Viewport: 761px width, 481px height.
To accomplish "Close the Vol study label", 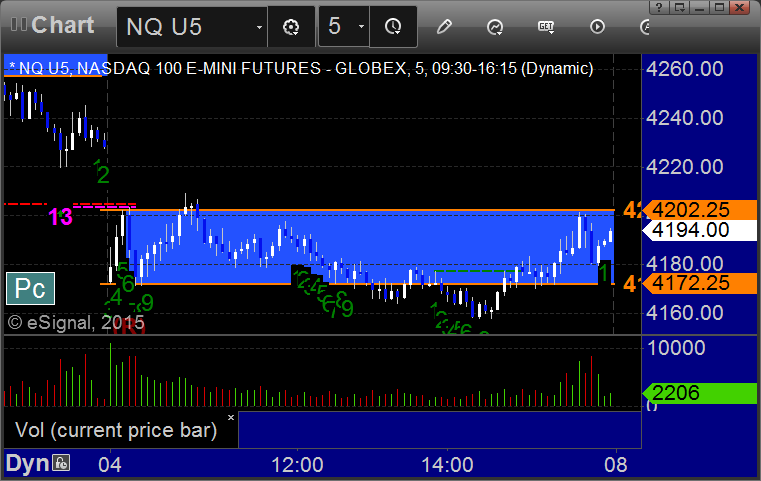I will pyautogui.click(x=231, y=417).
